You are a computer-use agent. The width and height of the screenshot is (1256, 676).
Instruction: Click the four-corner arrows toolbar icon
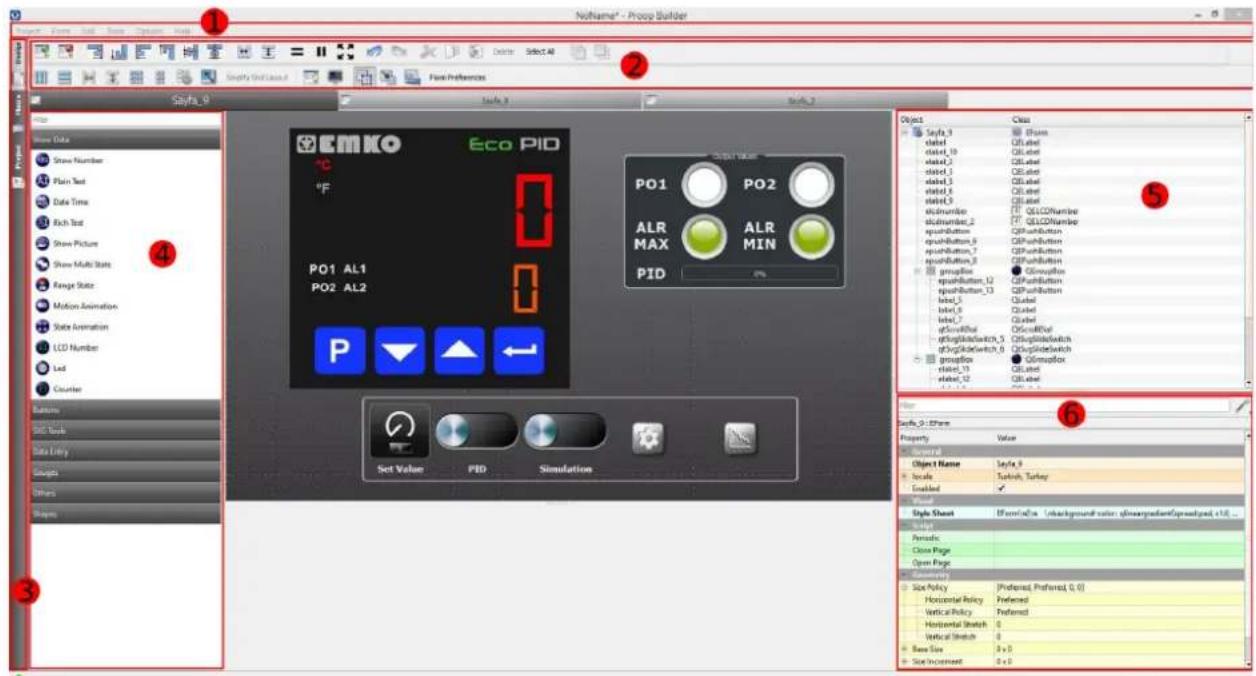(x=347, y=51)
